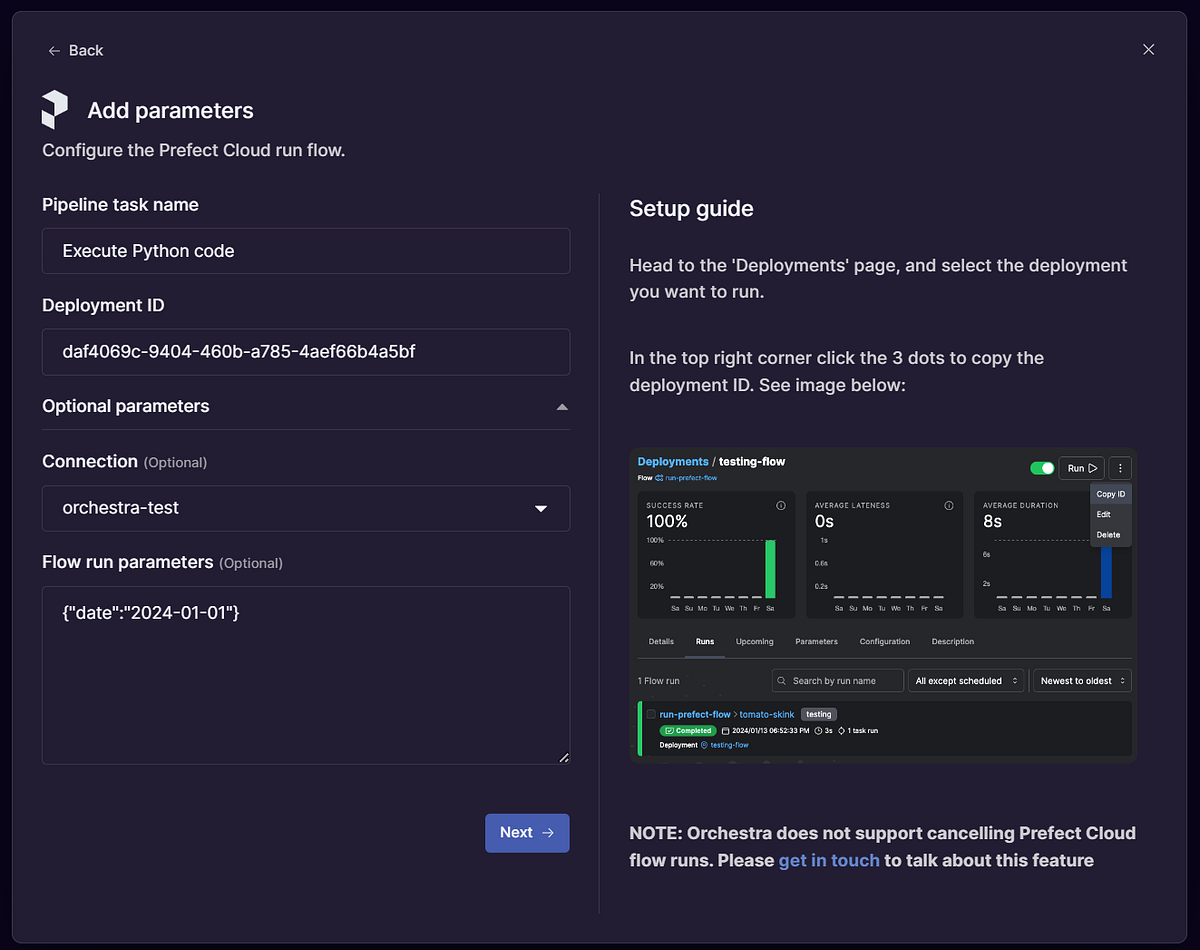Select Copy ID from the context menu

pos(1110,494)
